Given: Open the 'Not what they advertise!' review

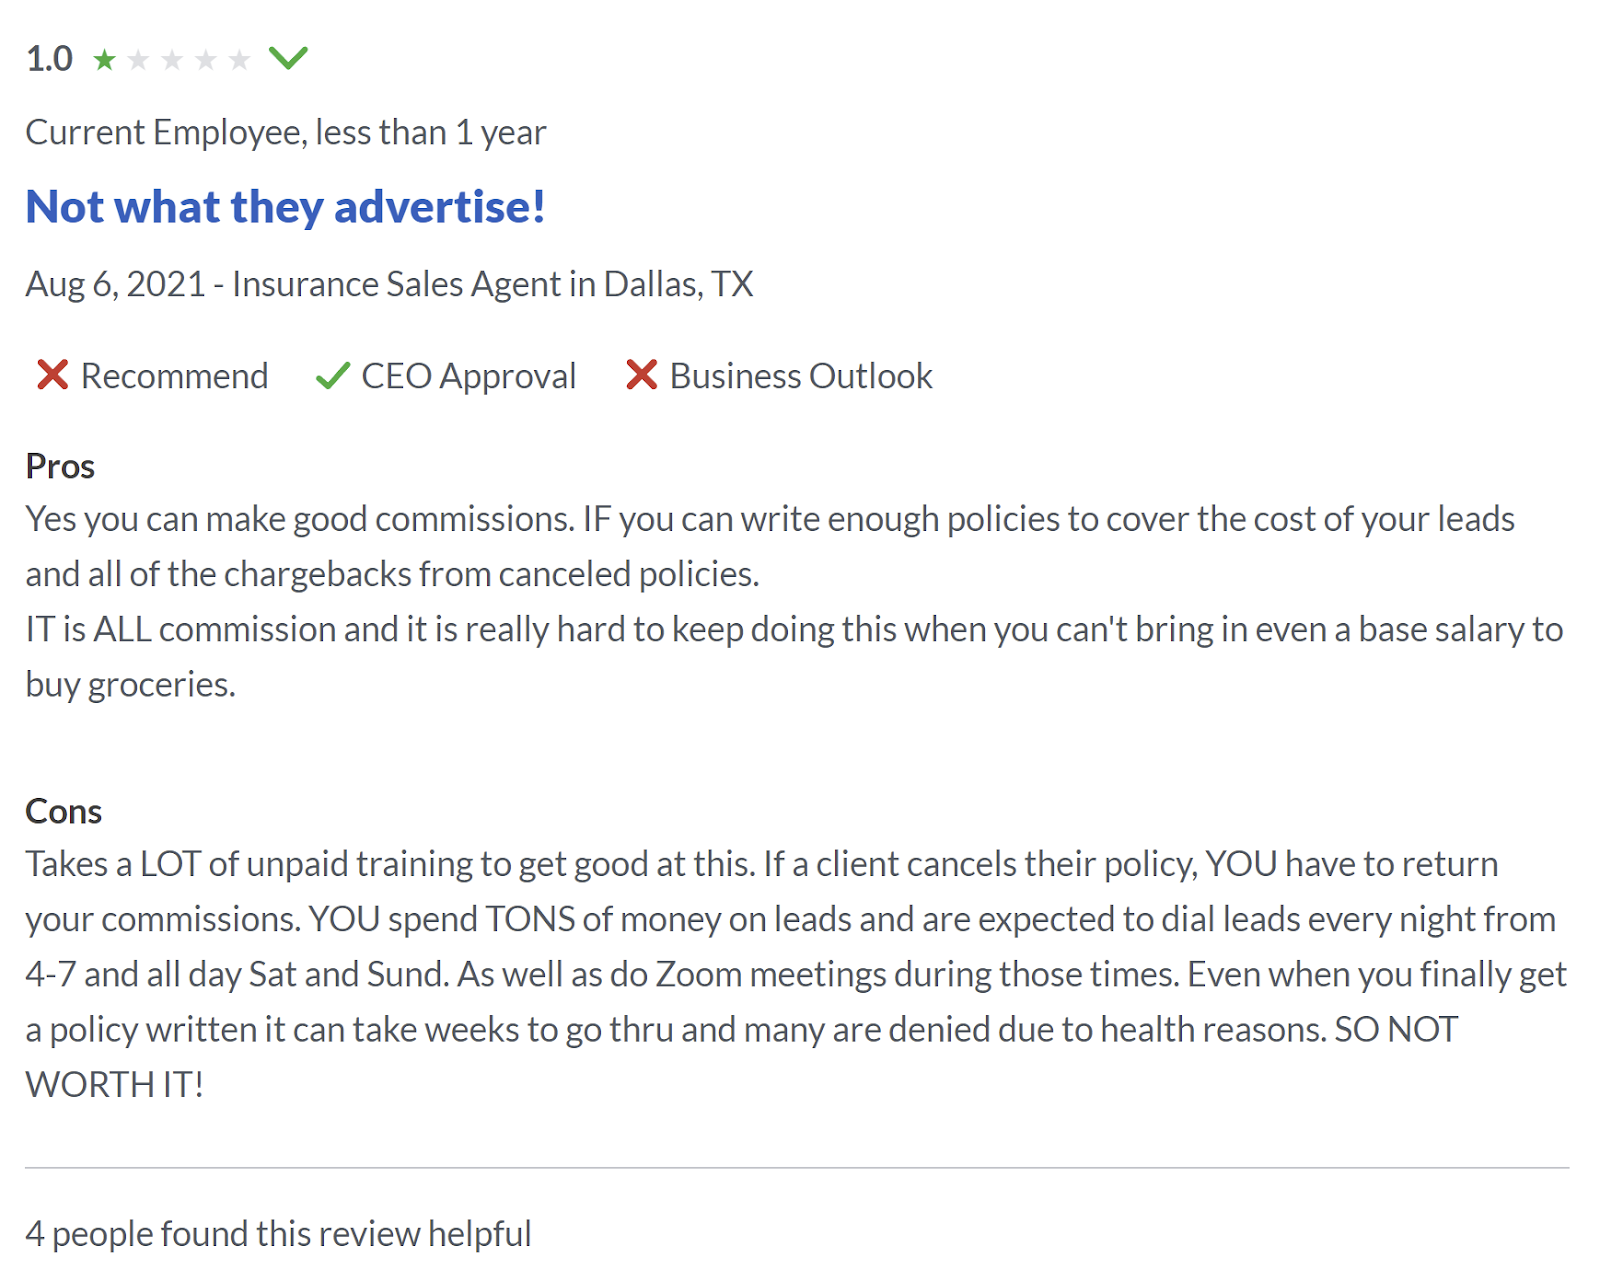Looking at the screenshot, I should (x=285, y=207).
